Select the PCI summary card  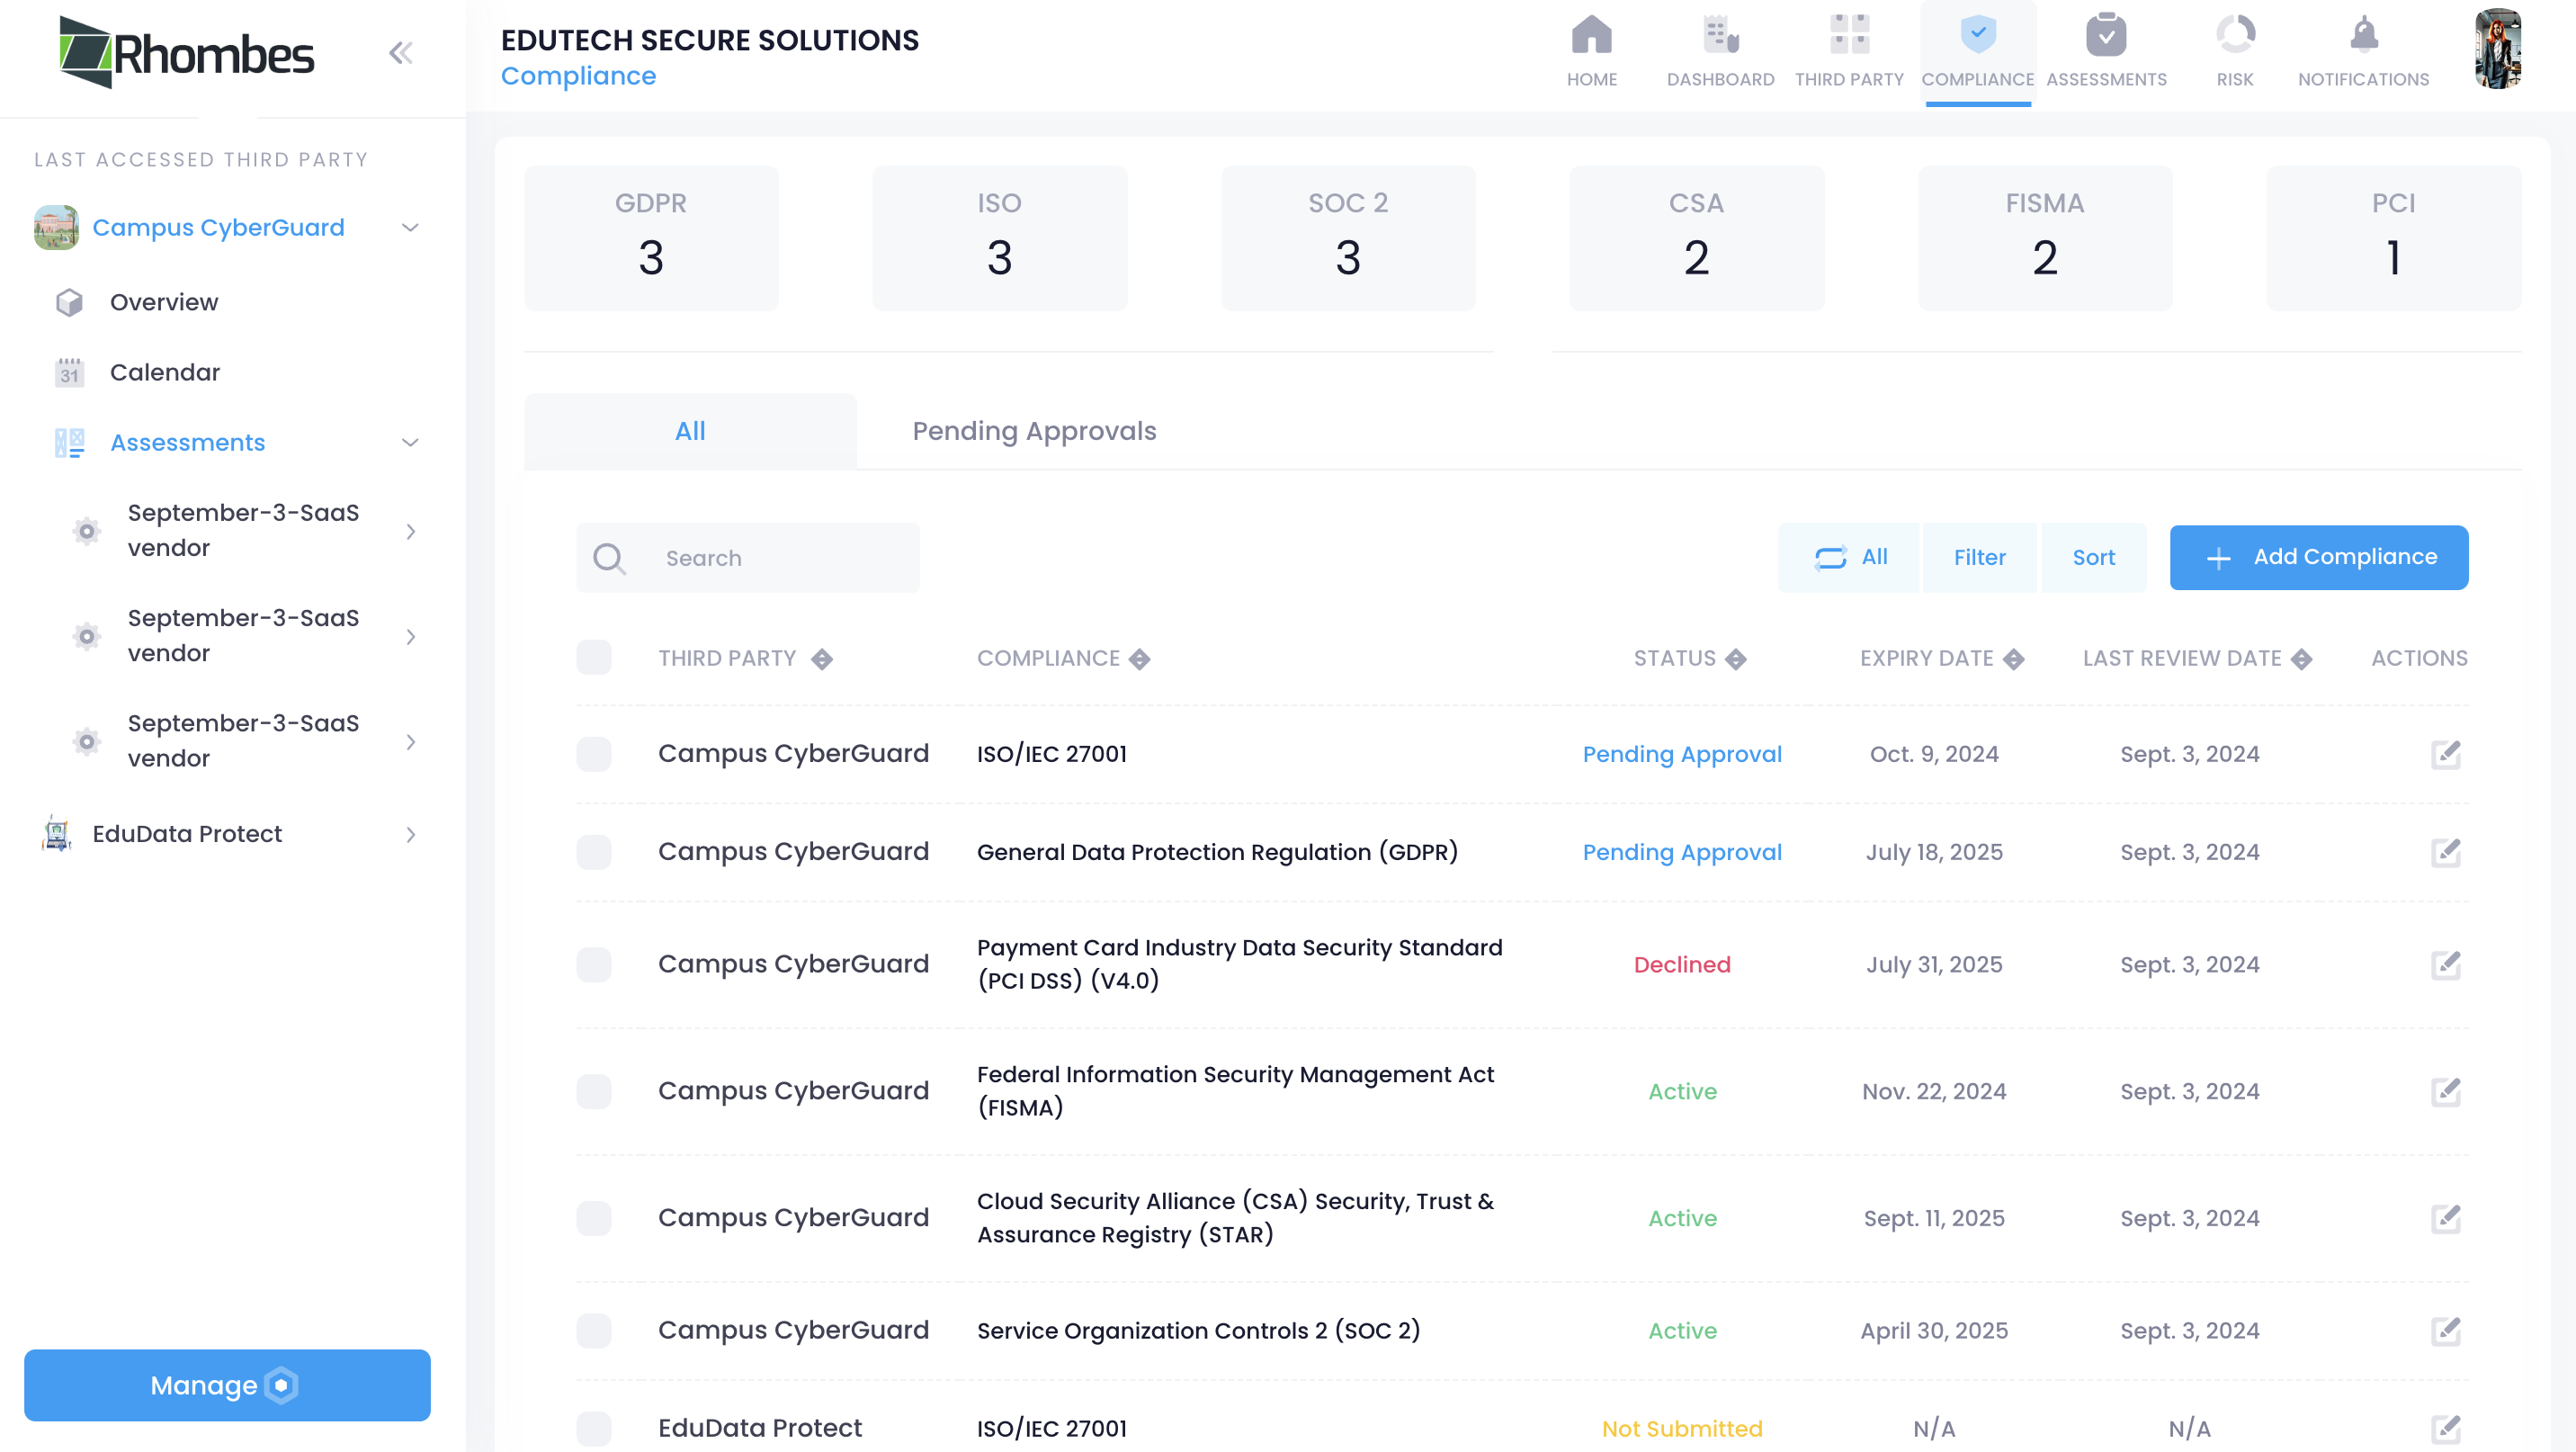click(x=2393, y=238)
